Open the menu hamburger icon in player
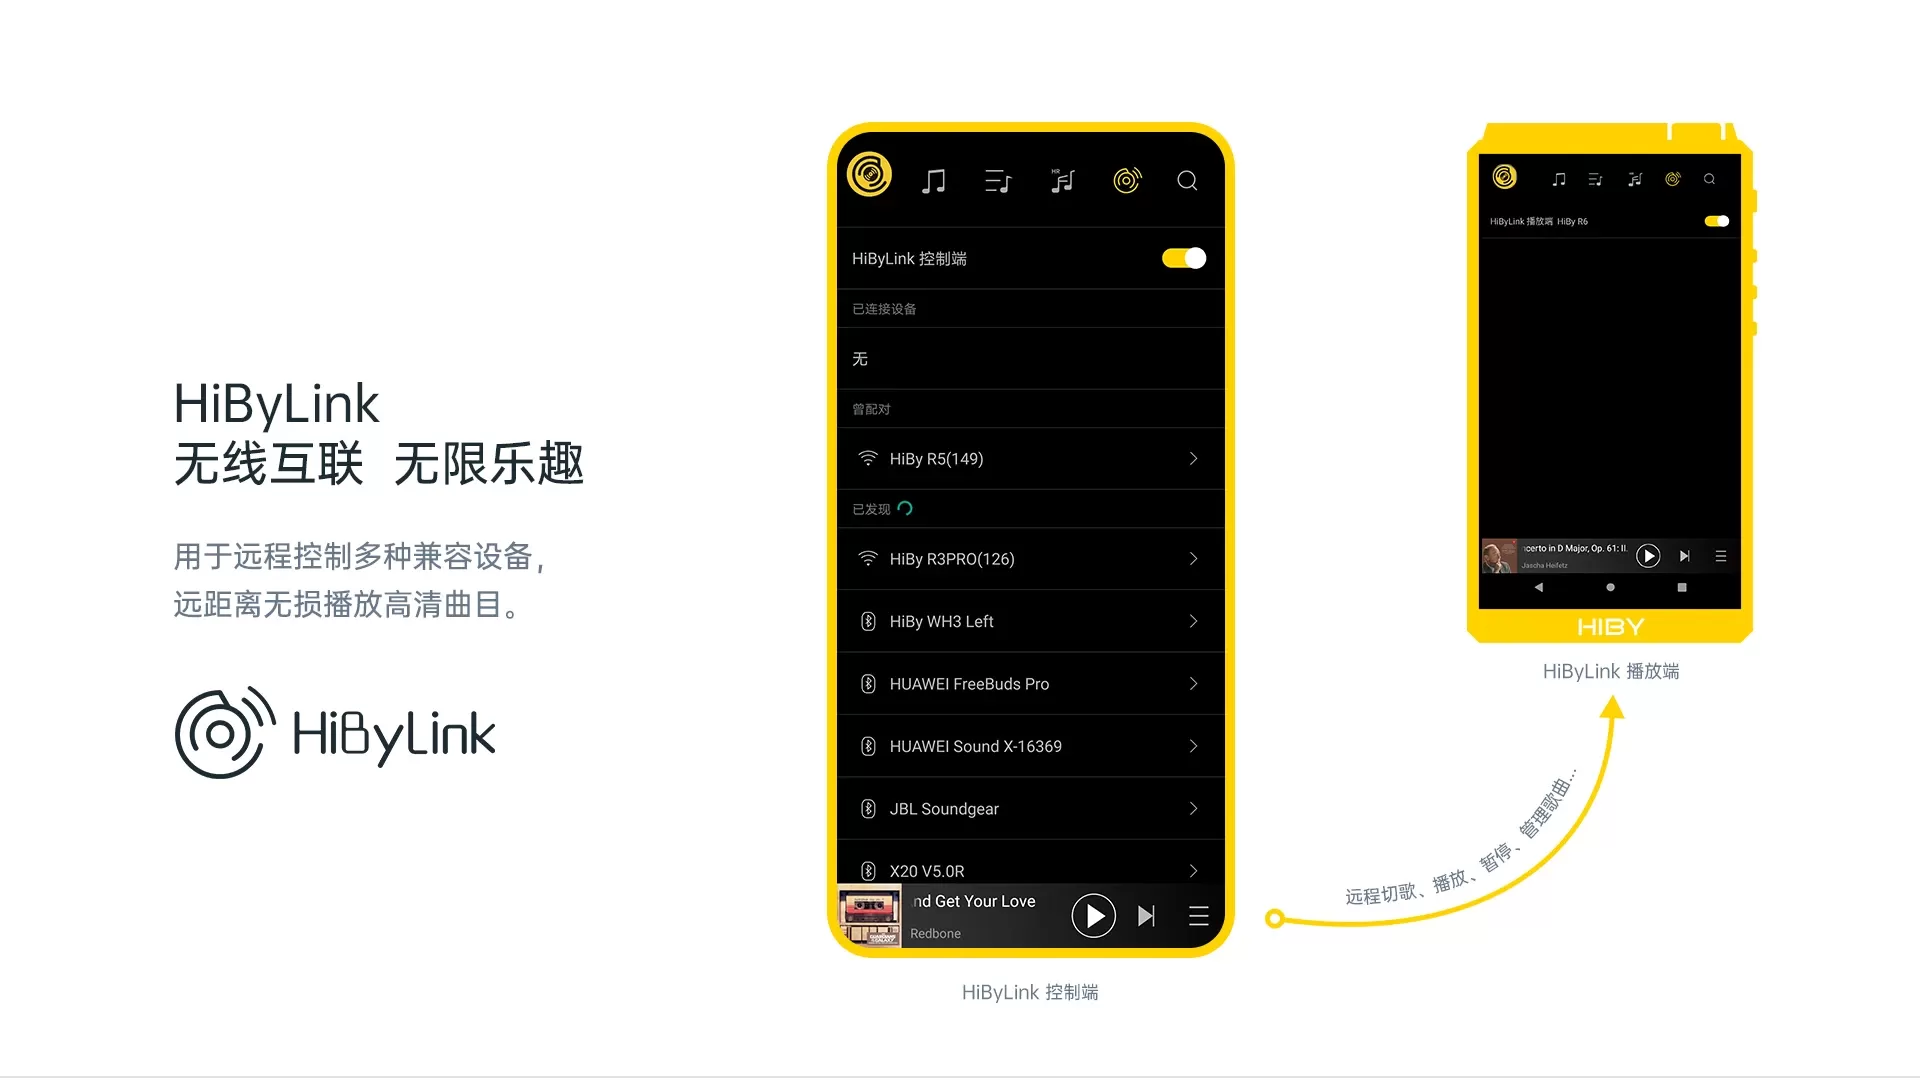The height and width of the screenshot is (1080, 1920). (1197, 915)
